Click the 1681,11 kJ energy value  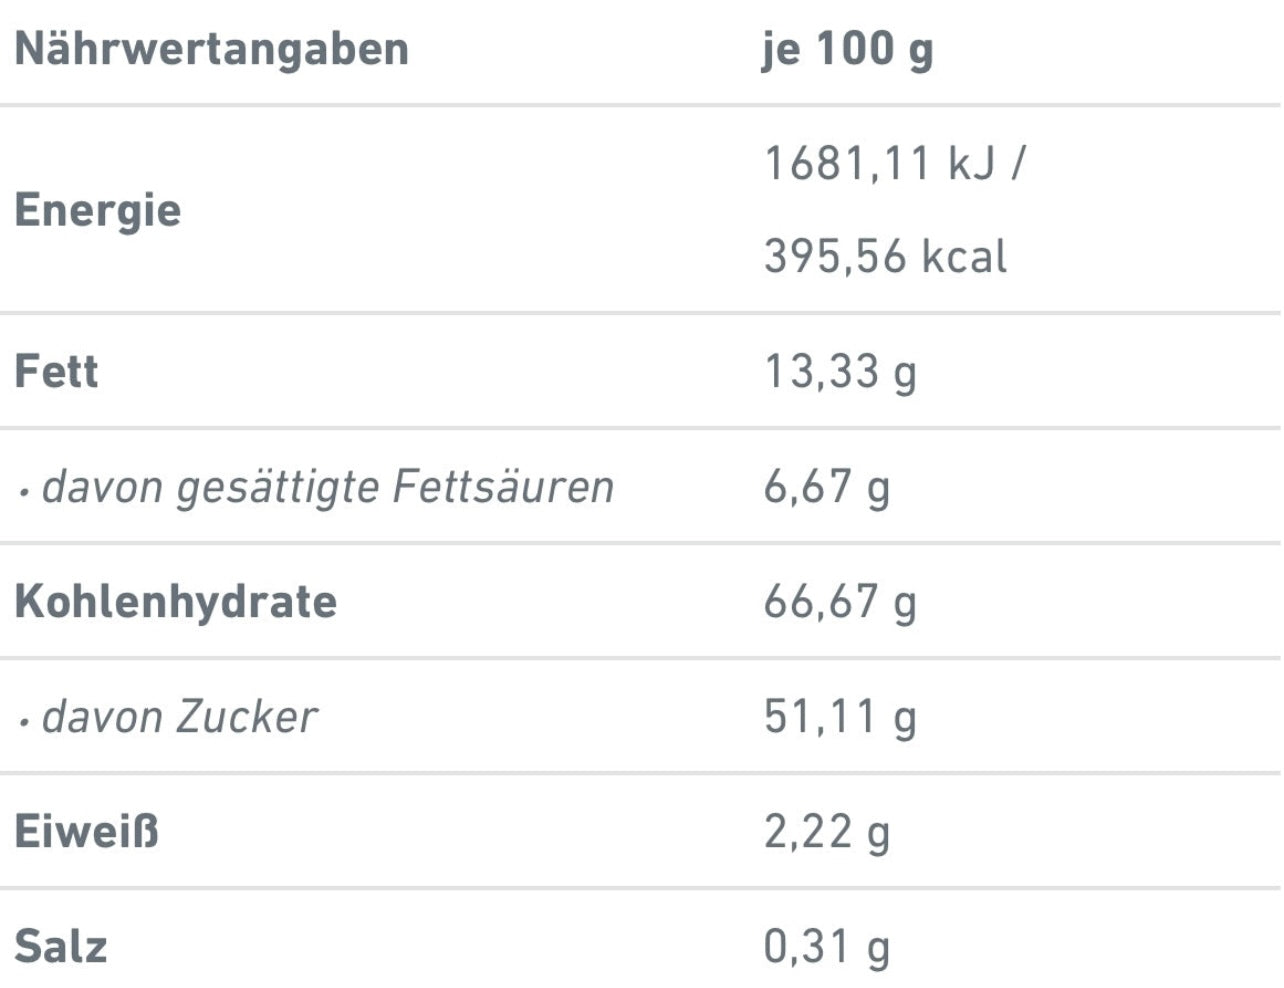tap(880, 163)
